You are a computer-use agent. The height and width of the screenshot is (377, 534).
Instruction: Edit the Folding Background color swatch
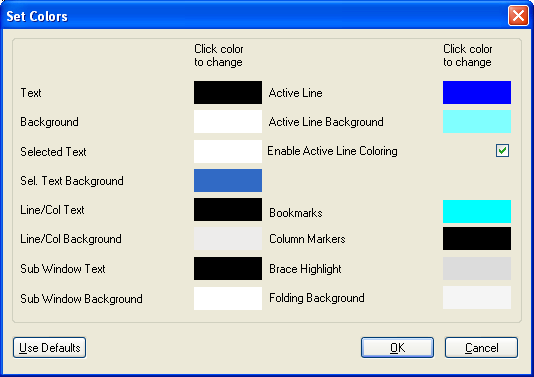[x=477, y=298]
